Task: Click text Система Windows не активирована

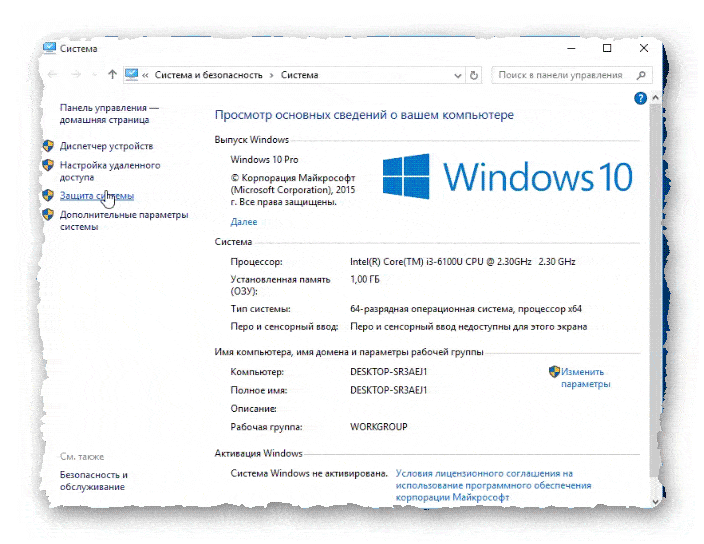Action: pyautogui.click(x=309, y=473)
